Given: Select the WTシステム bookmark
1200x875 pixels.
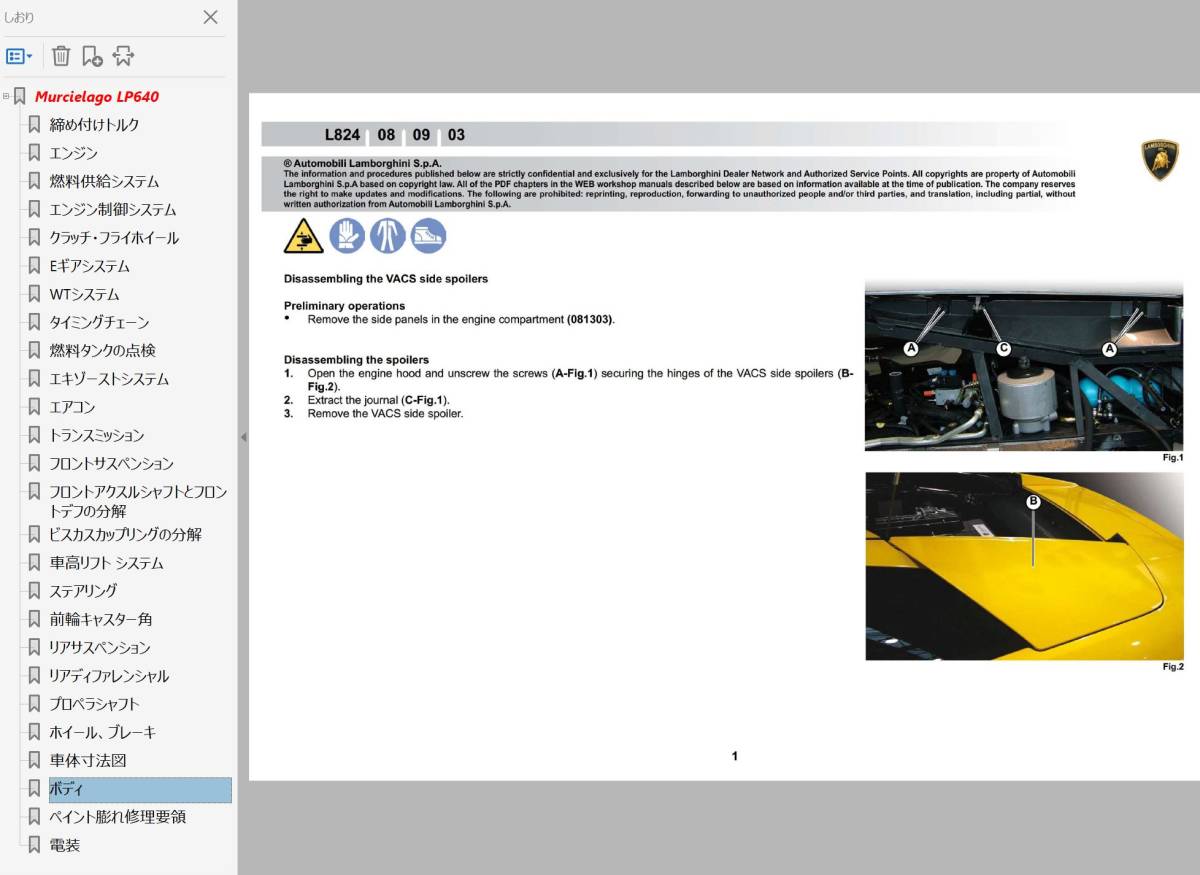Looking at the screenshot, I should point(84,294).
